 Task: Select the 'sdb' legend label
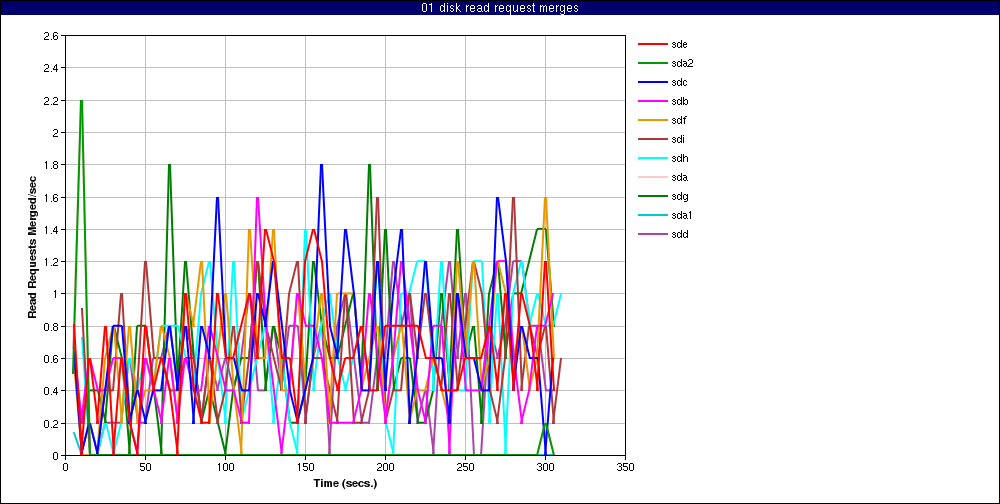[679, 101]
